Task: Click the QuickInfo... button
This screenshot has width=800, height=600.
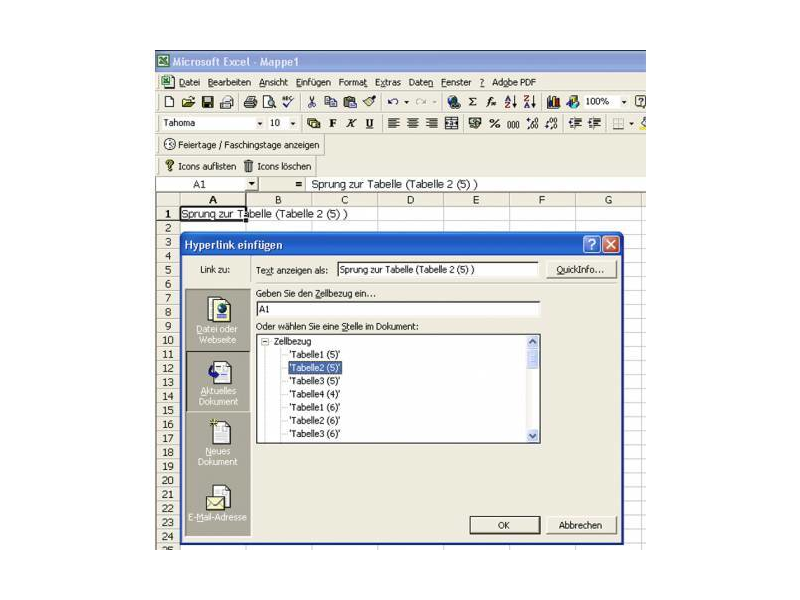Action: click(581, 269)
